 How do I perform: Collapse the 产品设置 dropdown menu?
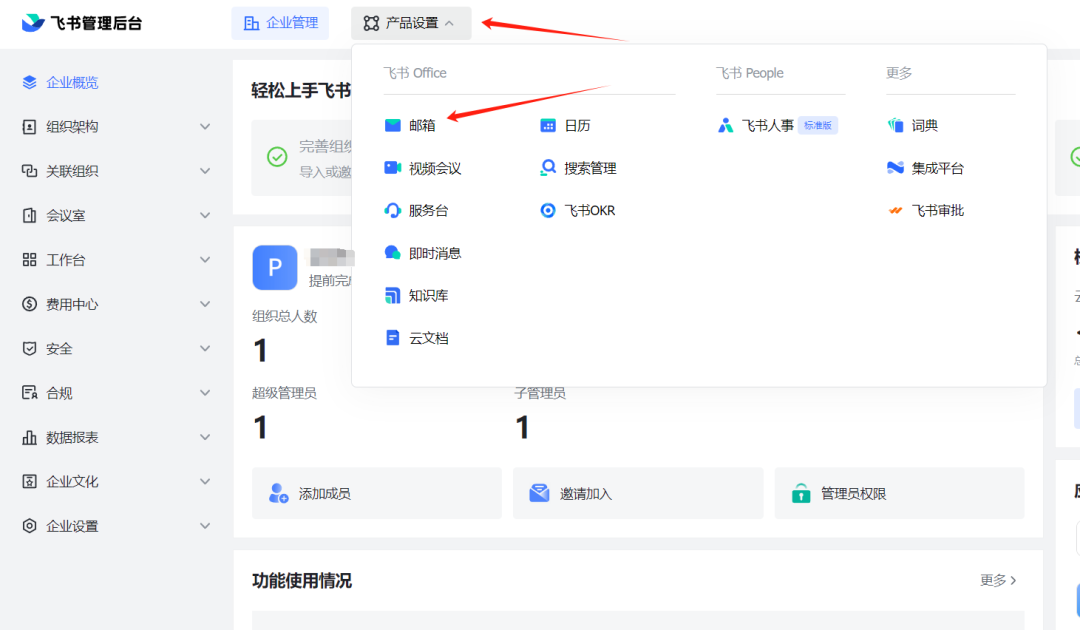[x=411, y=23]
